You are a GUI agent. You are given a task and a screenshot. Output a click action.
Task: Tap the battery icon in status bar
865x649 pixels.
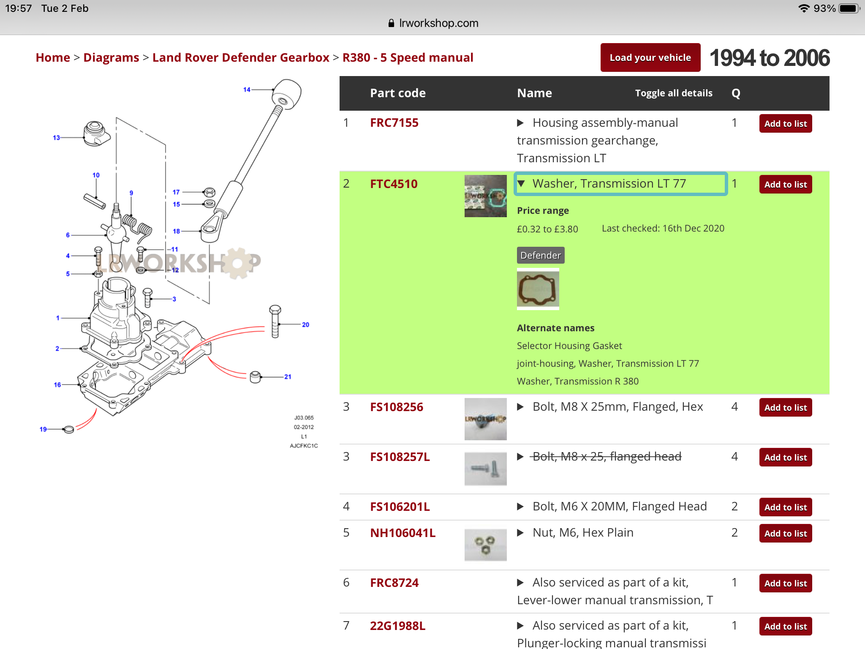coord(849,8)
